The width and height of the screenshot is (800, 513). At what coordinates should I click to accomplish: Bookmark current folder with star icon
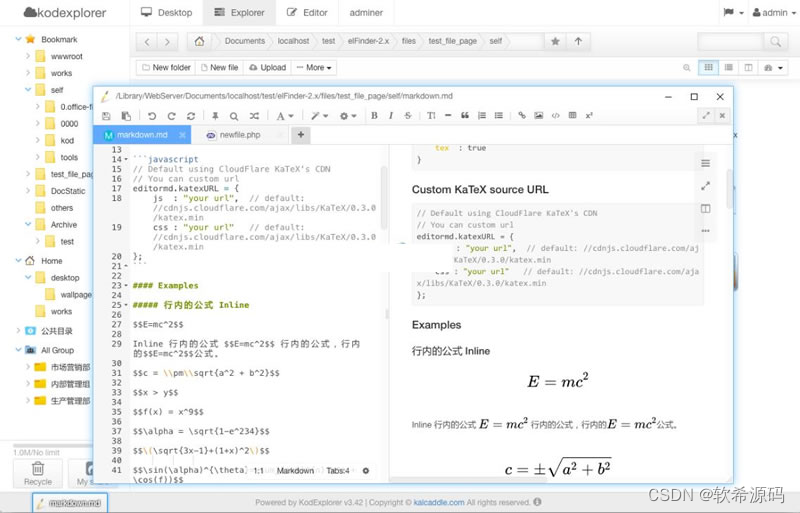click(x=555, y=41)
